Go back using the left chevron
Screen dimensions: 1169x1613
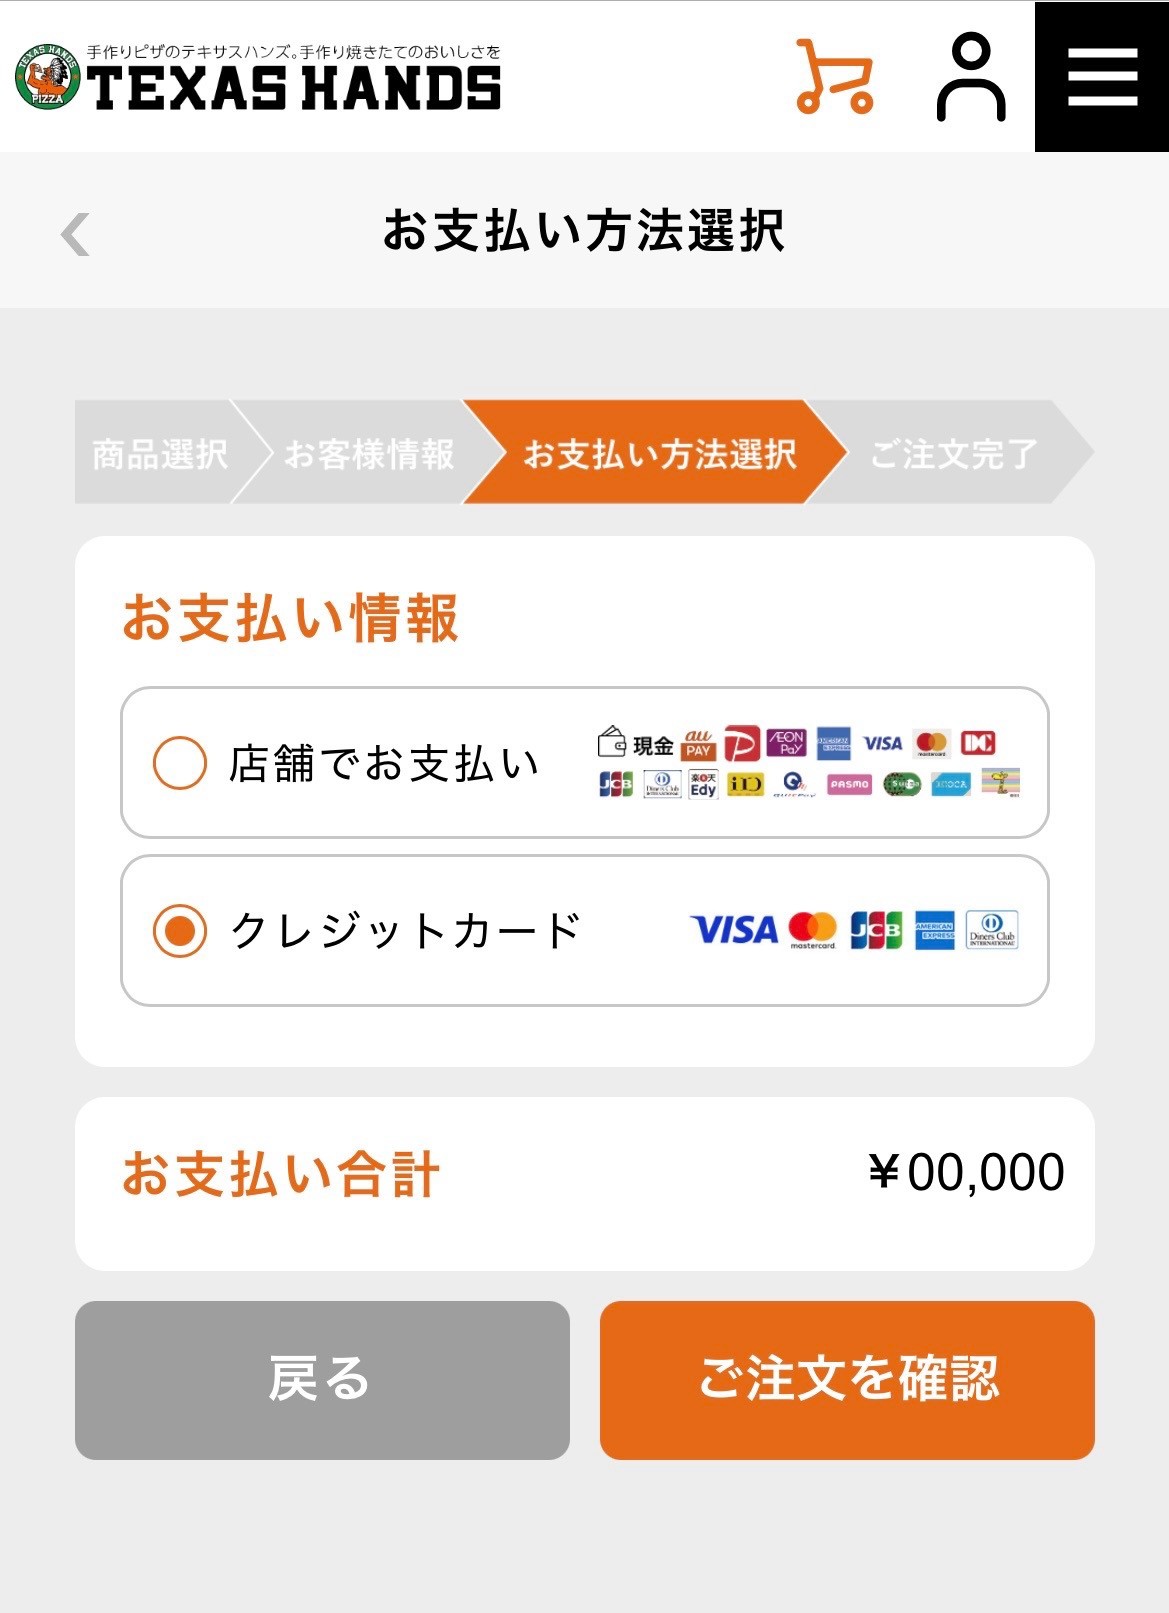[x=75, y=234]
